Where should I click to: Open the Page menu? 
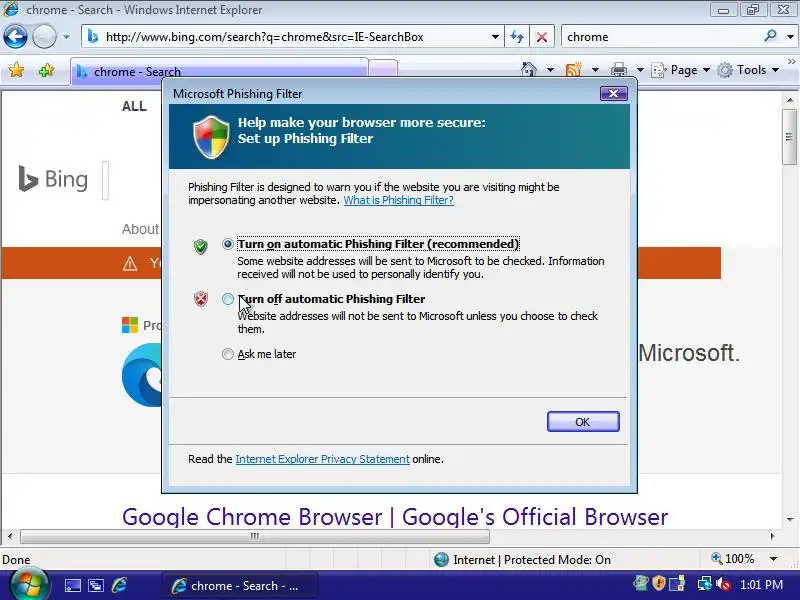click(681, 70)
